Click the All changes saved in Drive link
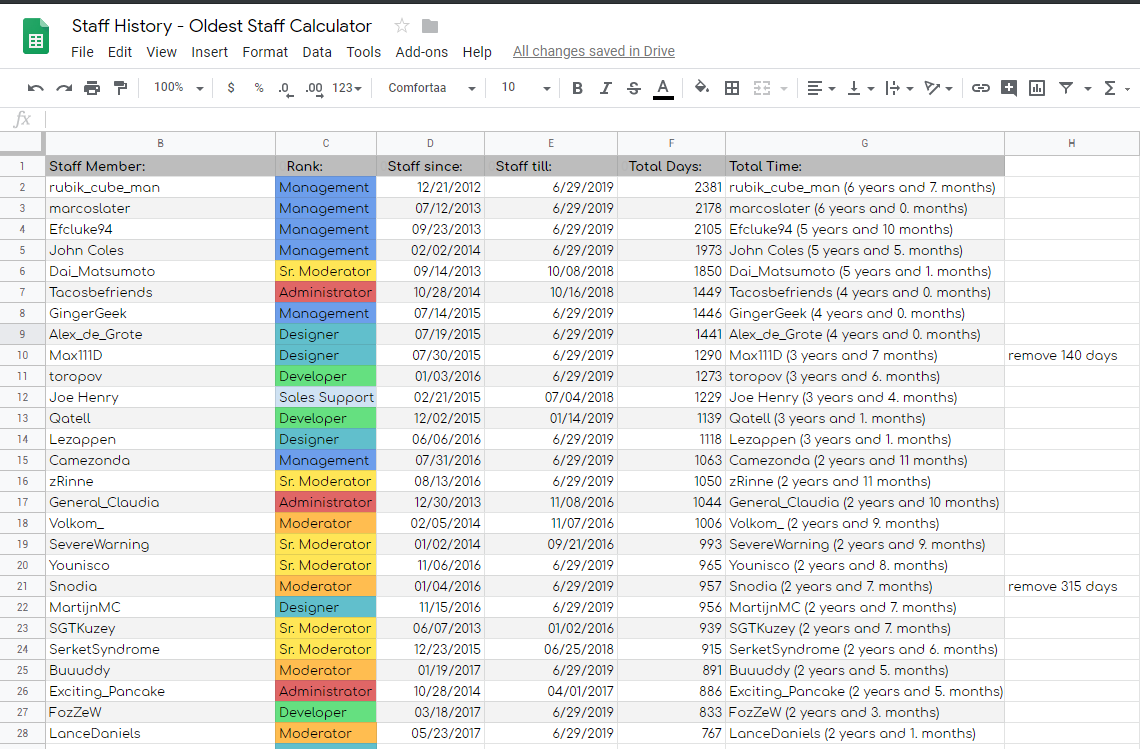The height and width of the screenshot is (749, 1140). point(593,52)
